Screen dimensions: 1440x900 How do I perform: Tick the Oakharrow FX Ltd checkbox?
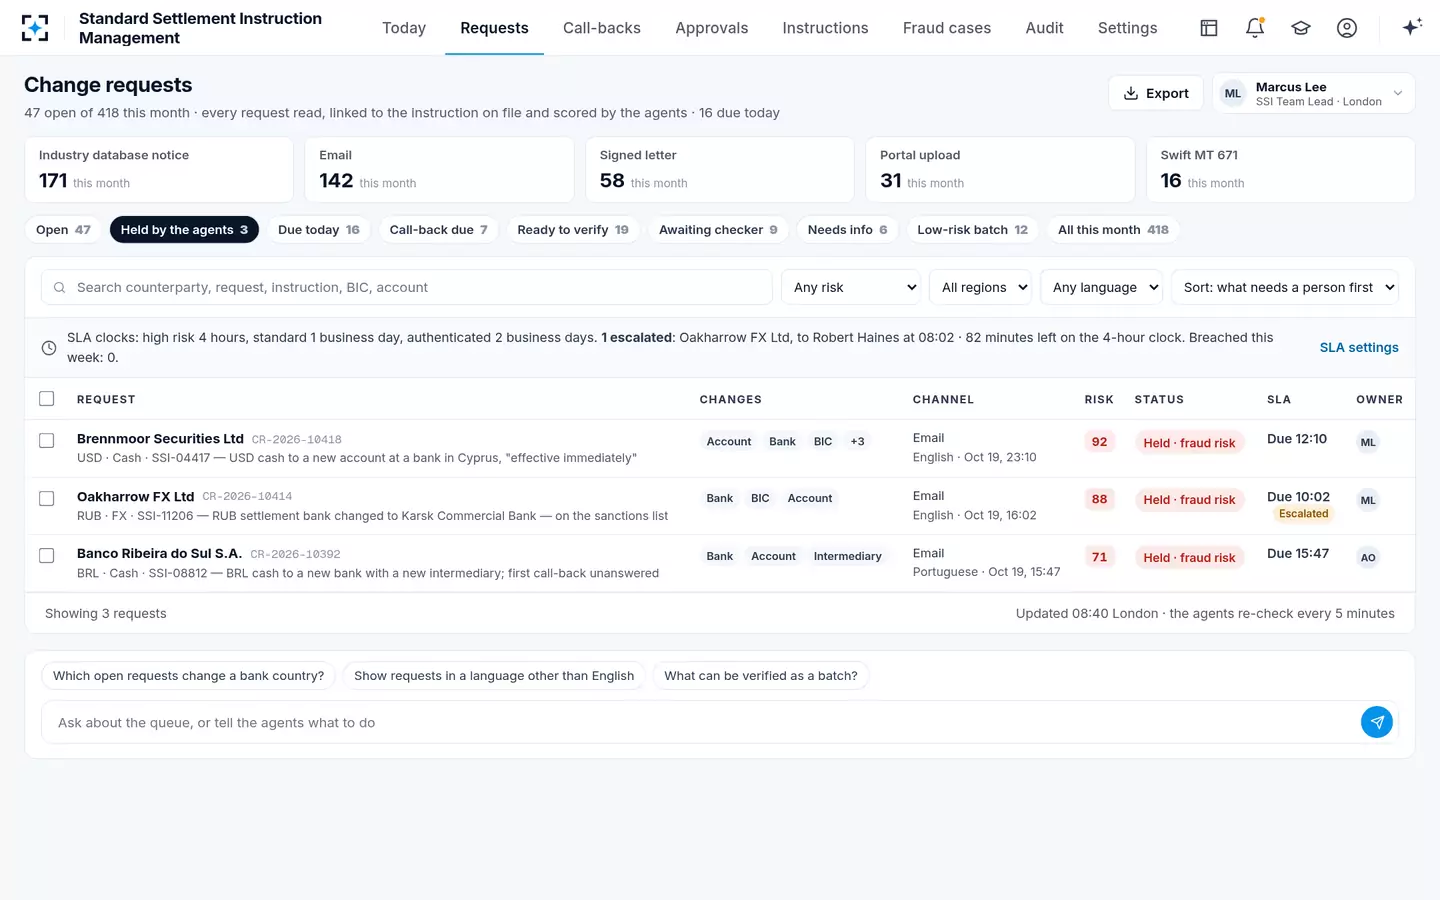[x=47, y=499]
